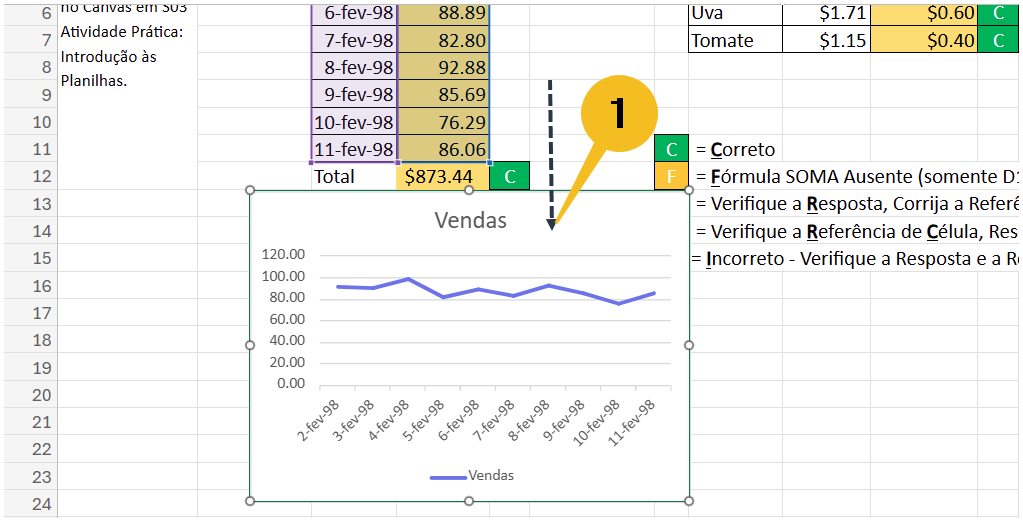Screen dimensions: 1023x522
Task: Select the 5-fev-98 axis label
Action: click(x=427, y=421)
